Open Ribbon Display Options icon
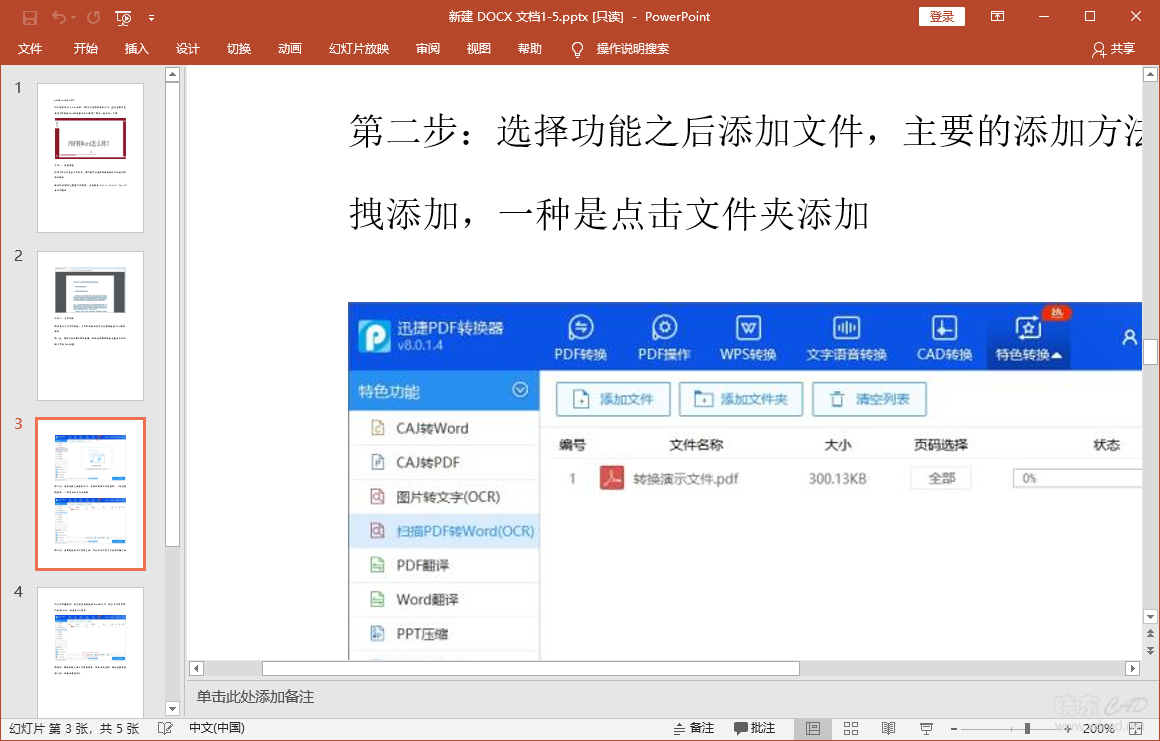The width and height of the screenshot is (1160, 741). (x=997, y=16)
